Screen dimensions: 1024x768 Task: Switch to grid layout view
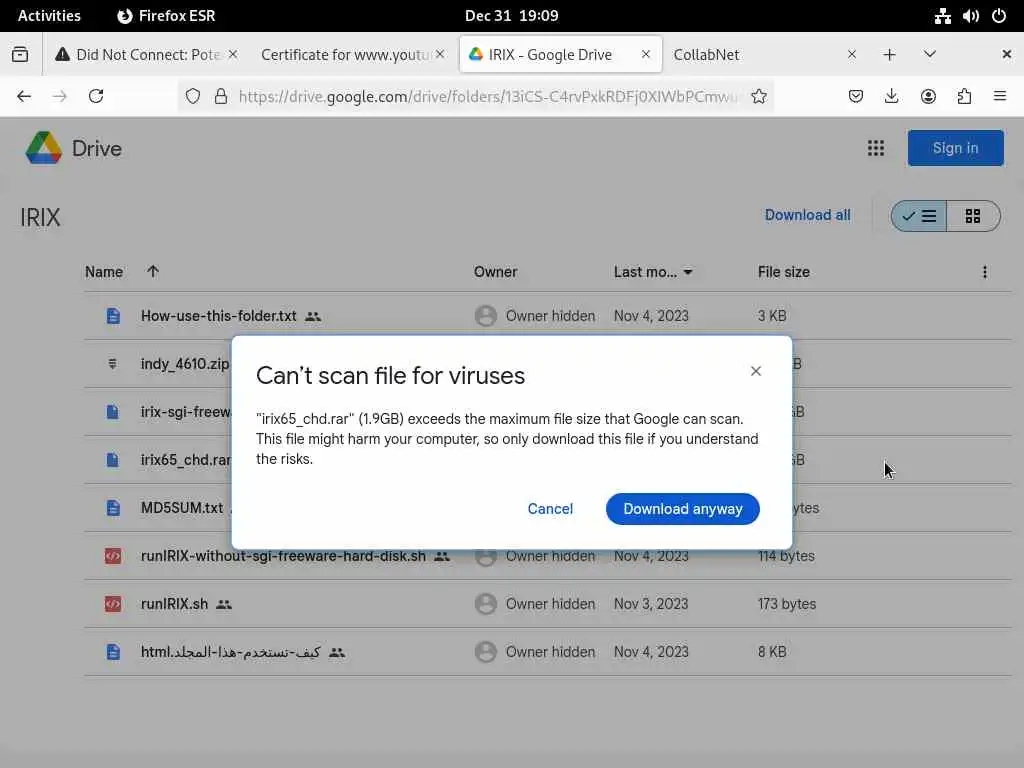(x=973, y=216)
